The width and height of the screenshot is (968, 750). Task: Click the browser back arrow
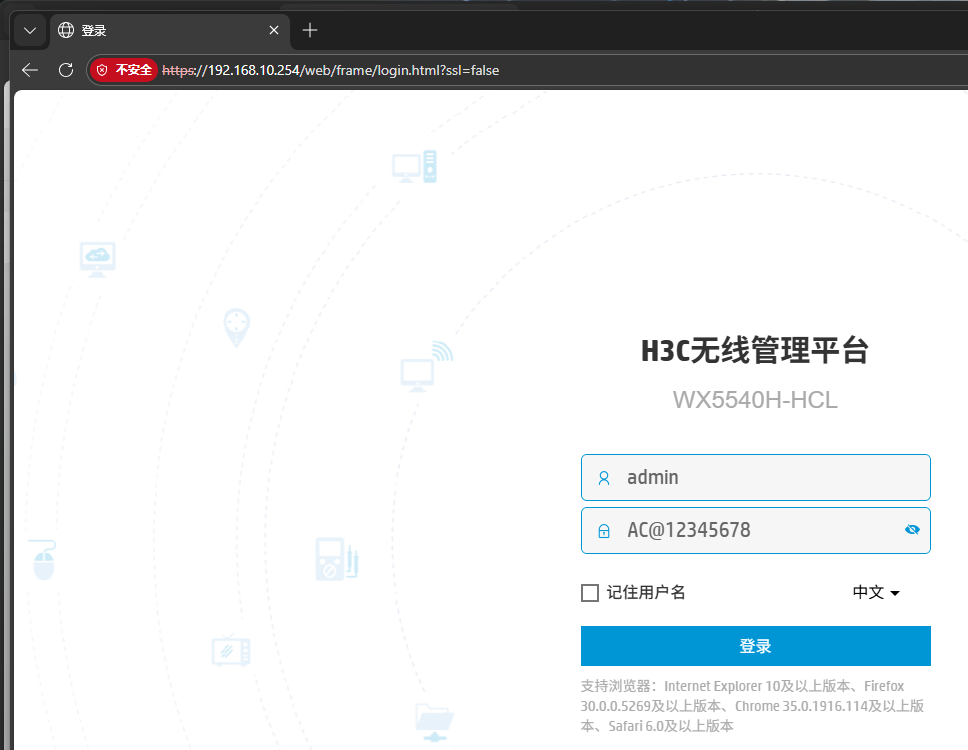pos(30,70)
